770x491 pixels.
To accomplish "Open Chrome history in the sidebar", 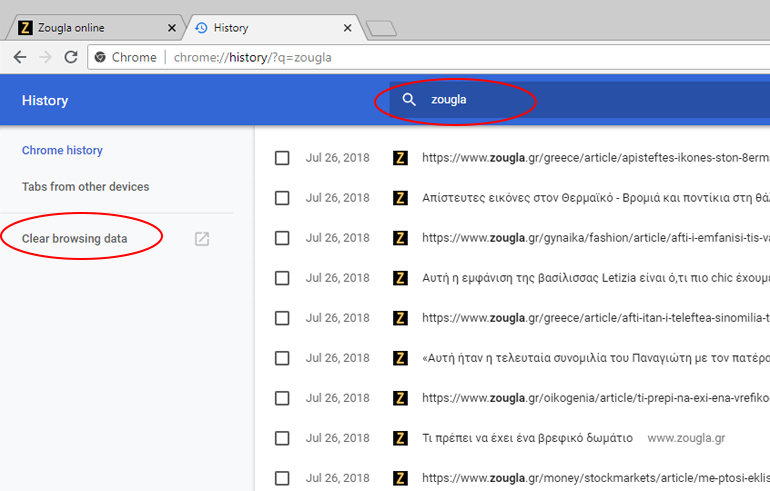I will click(x=62, y=151).
